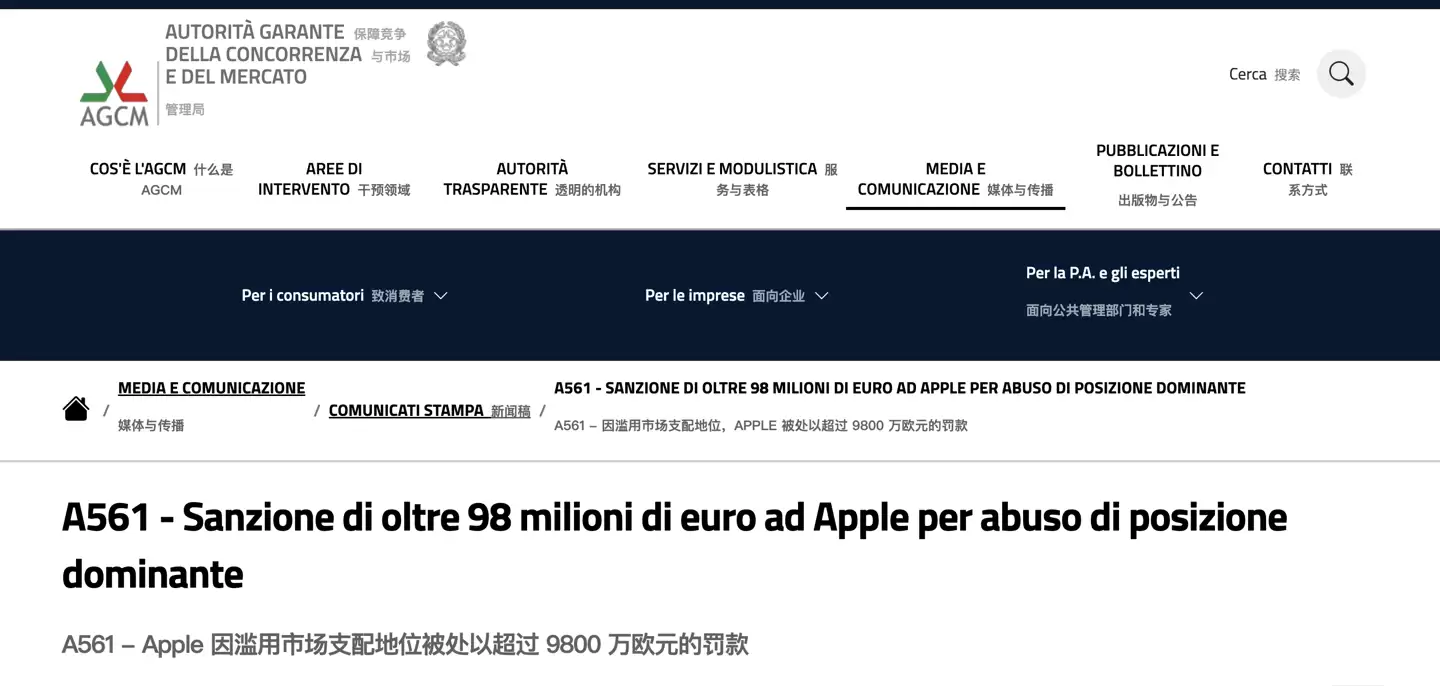Screen dimensions: 1440x686
Task: Select the AUTORITÀ TRASPARENTE navigation entry
Action: pyautogui.click(x=532, y=179)
